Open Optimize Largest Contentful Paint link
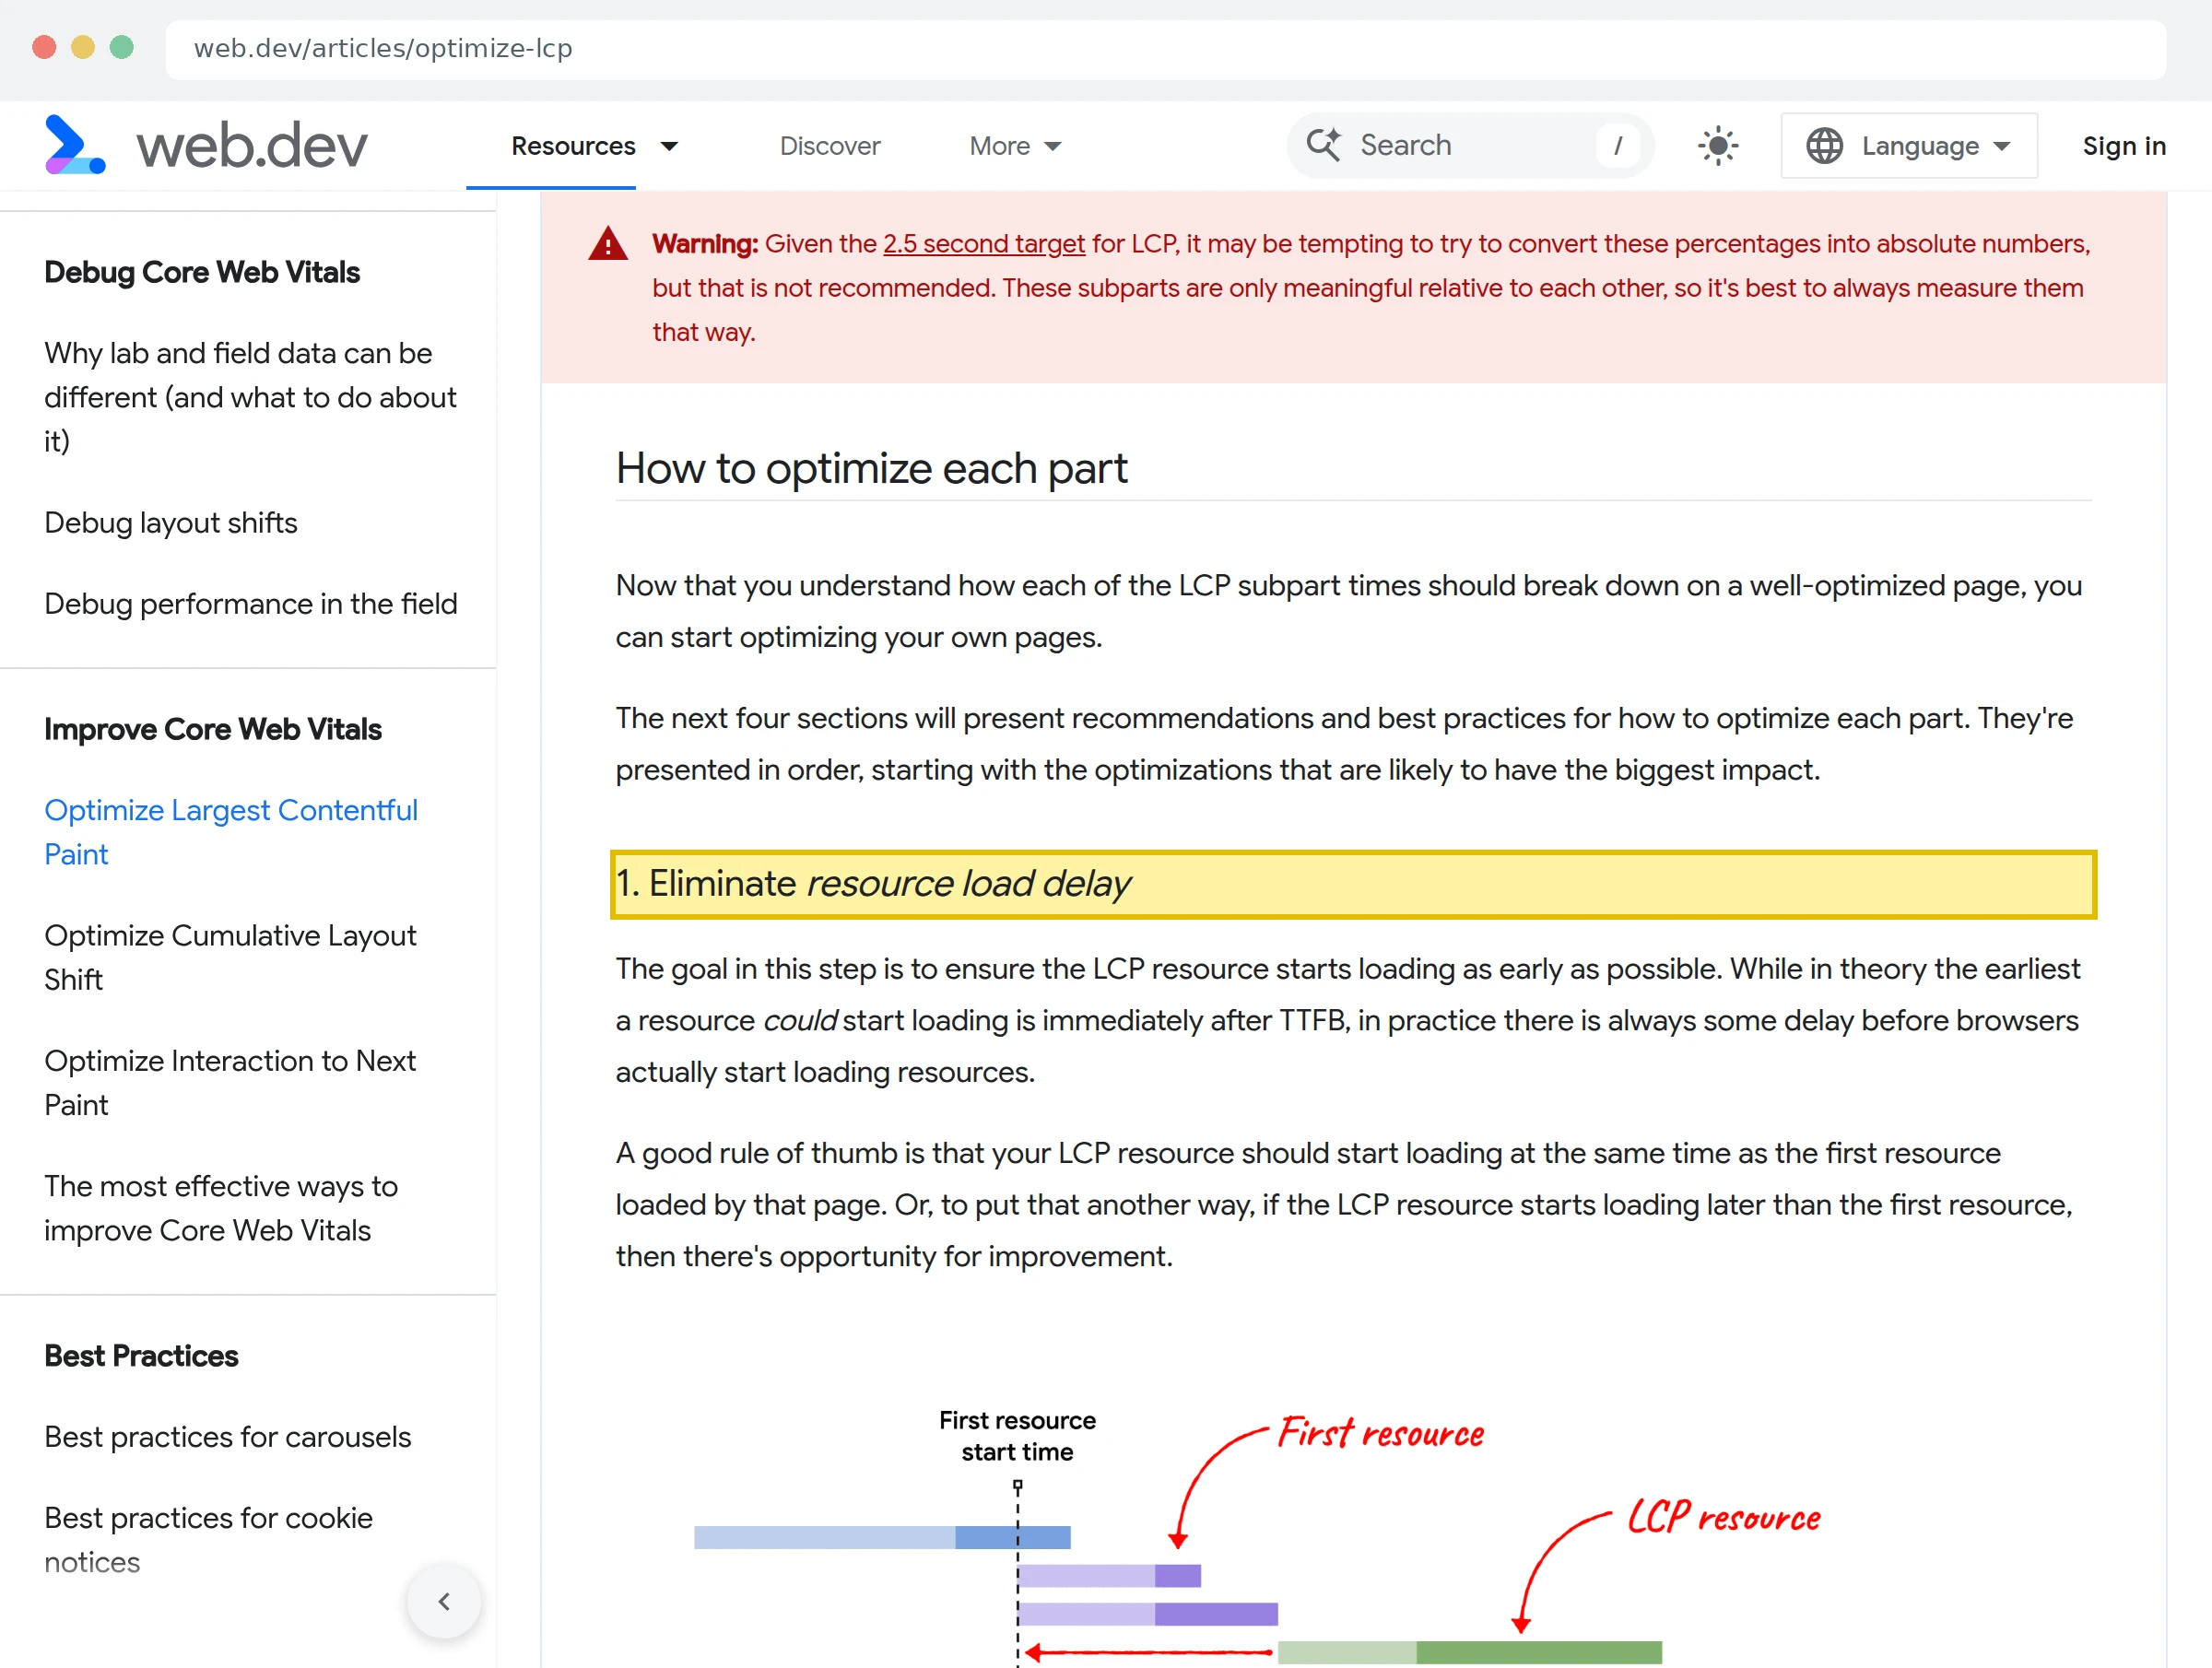The height and width of the screenshot is (1668, 2212). click(x=231, y=832)
